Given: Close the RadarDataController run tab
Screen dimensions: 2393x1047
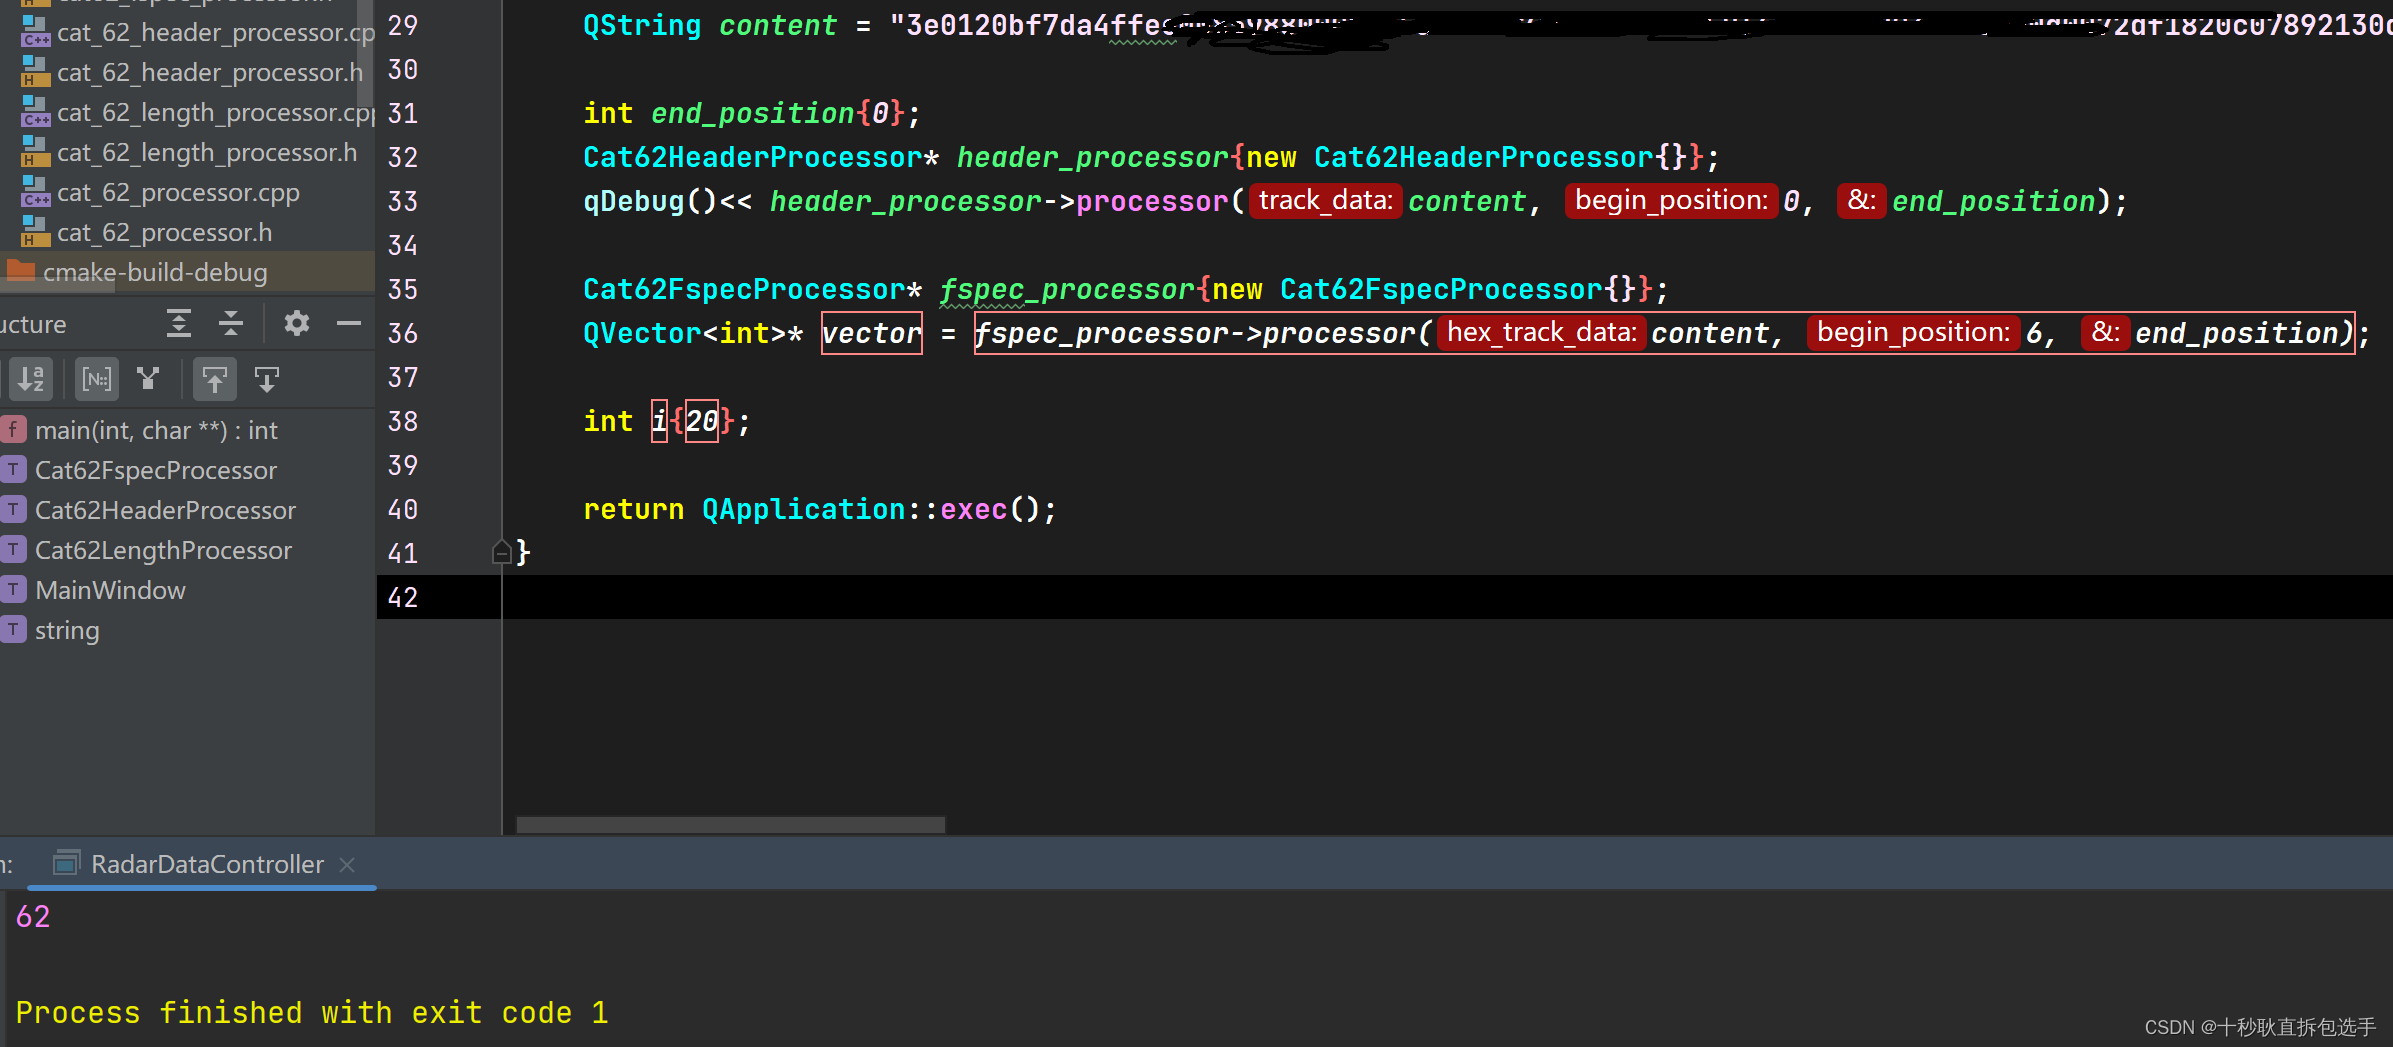Looking at the screenshot, I should click(x=347, y=864).
